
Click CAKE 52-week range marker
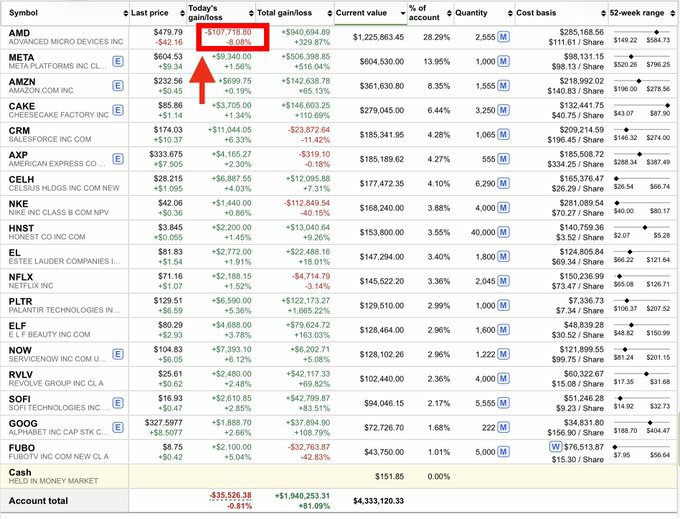click(x=667, y=105)
